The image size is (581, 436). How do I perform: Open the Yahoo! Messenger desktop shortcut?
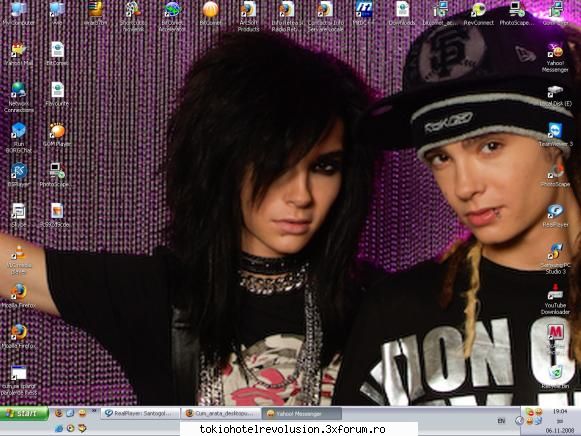tap(555, 58)
